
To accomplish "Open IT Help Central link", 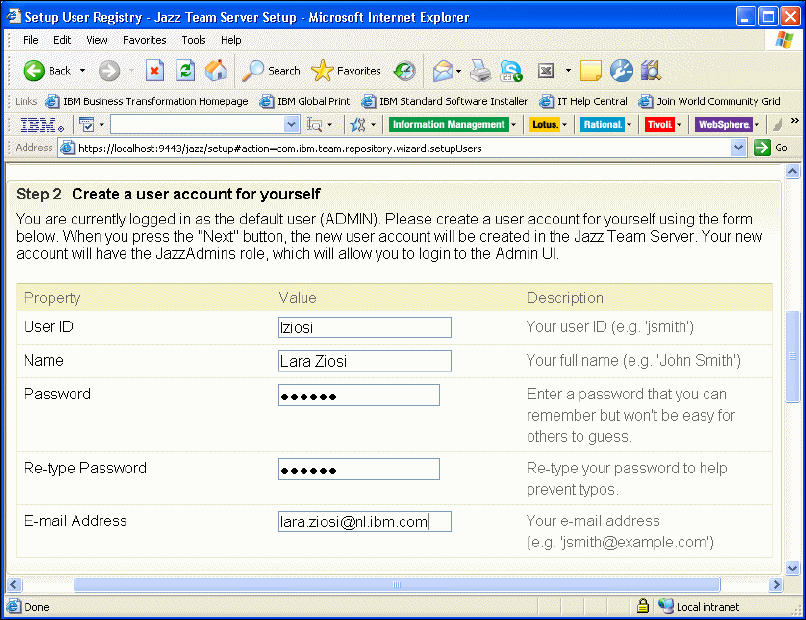I will pyautogui.click(x=583, y=101).
